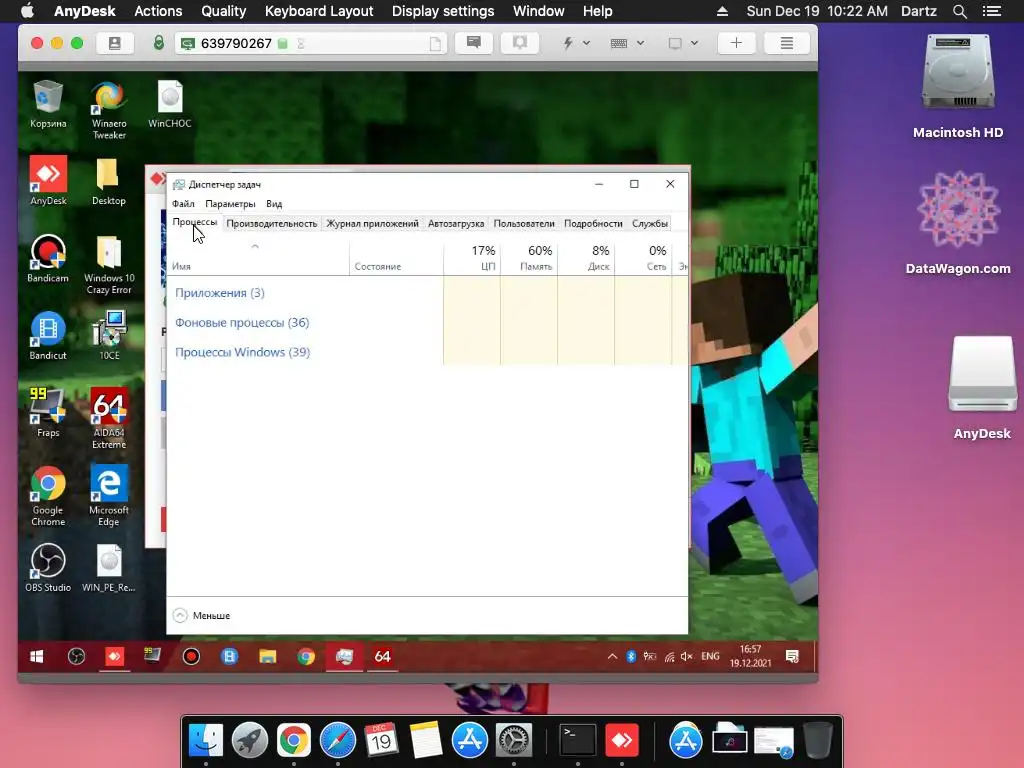This screenshot has height=768, width=1024.
Task: Open the Desktop folder icon
Action: pyautogui.click(x=108, y=181)
